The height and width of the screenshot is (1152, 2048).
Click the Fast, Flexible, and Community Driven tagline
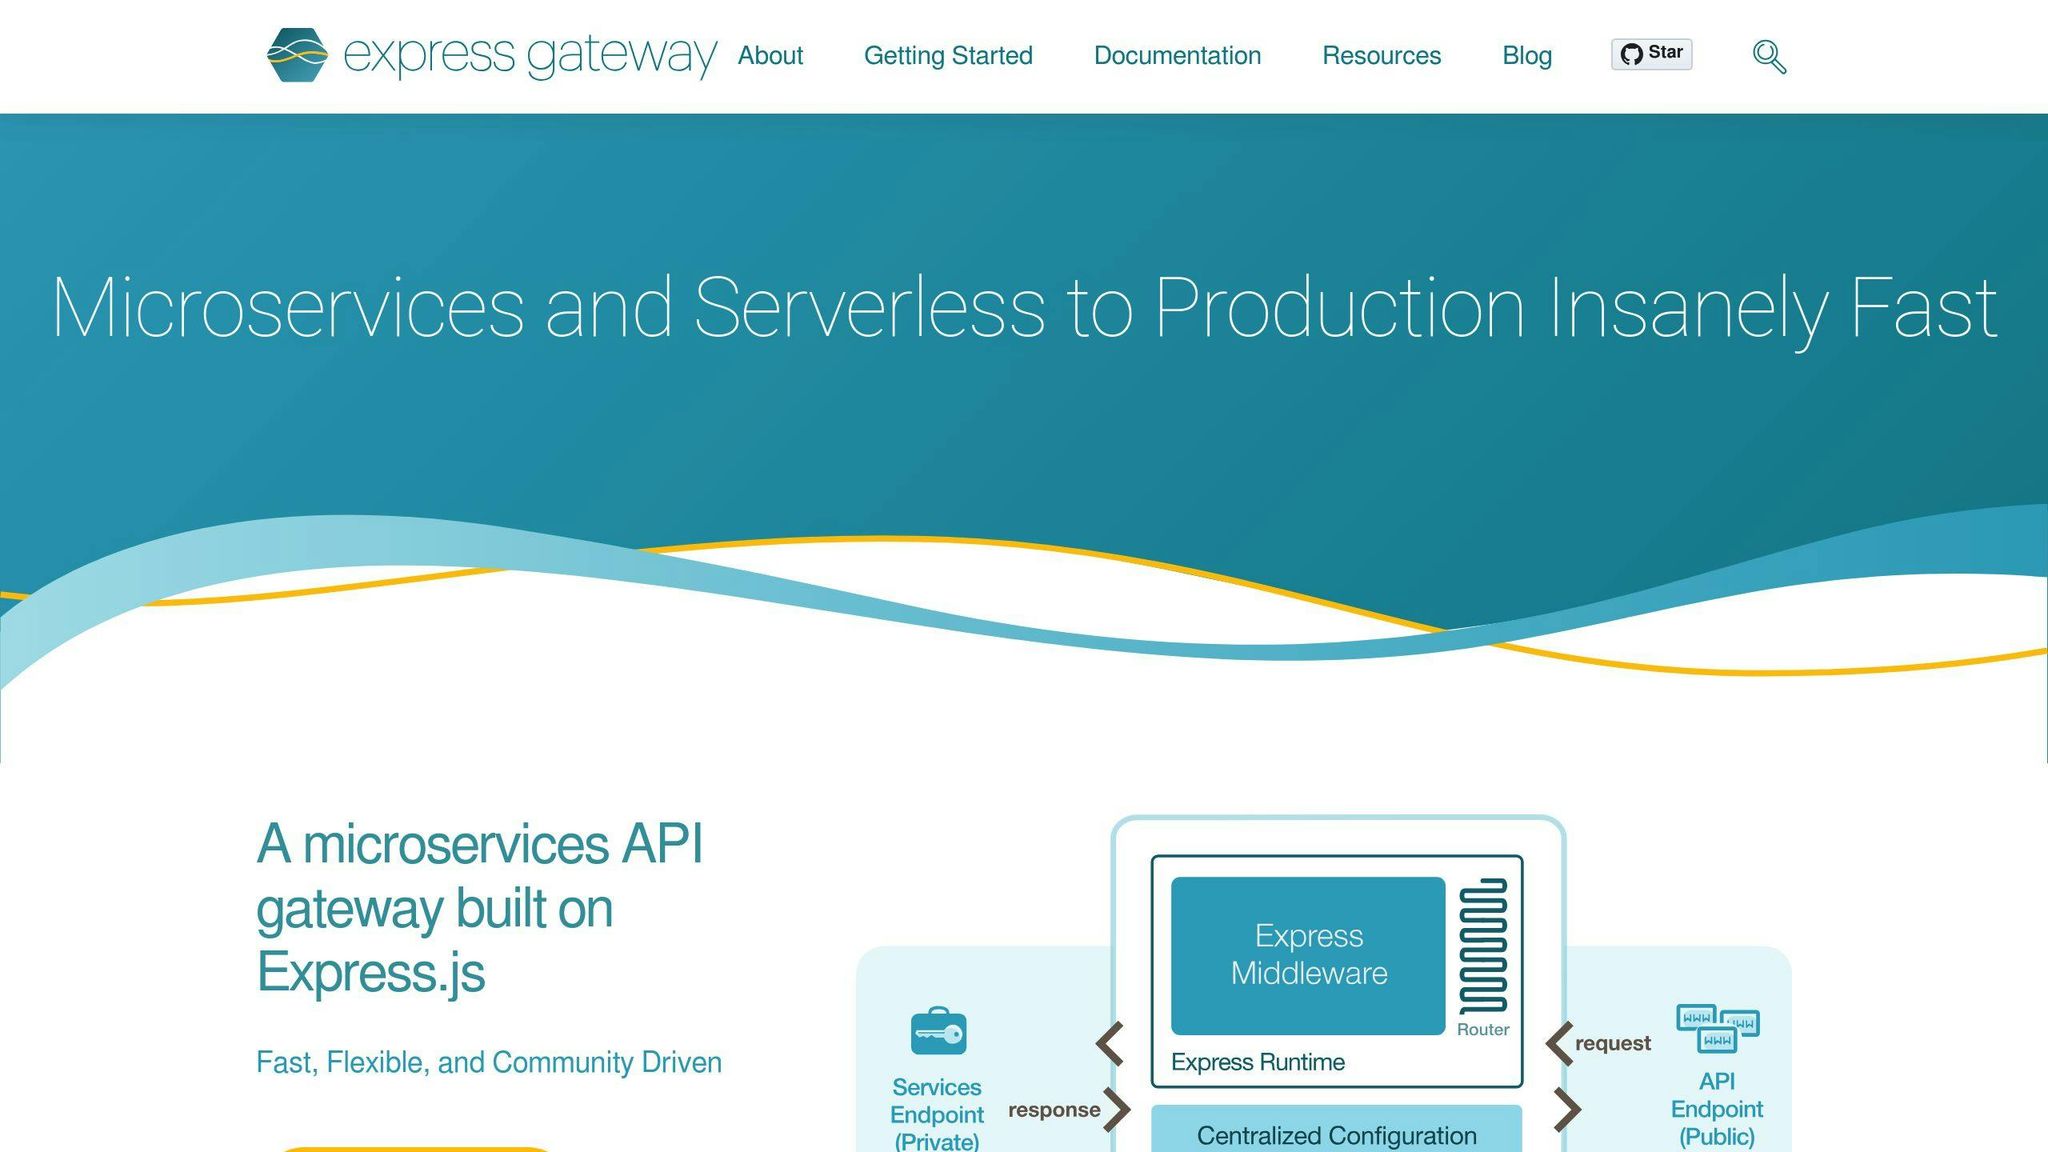[x=489, y=1063]
